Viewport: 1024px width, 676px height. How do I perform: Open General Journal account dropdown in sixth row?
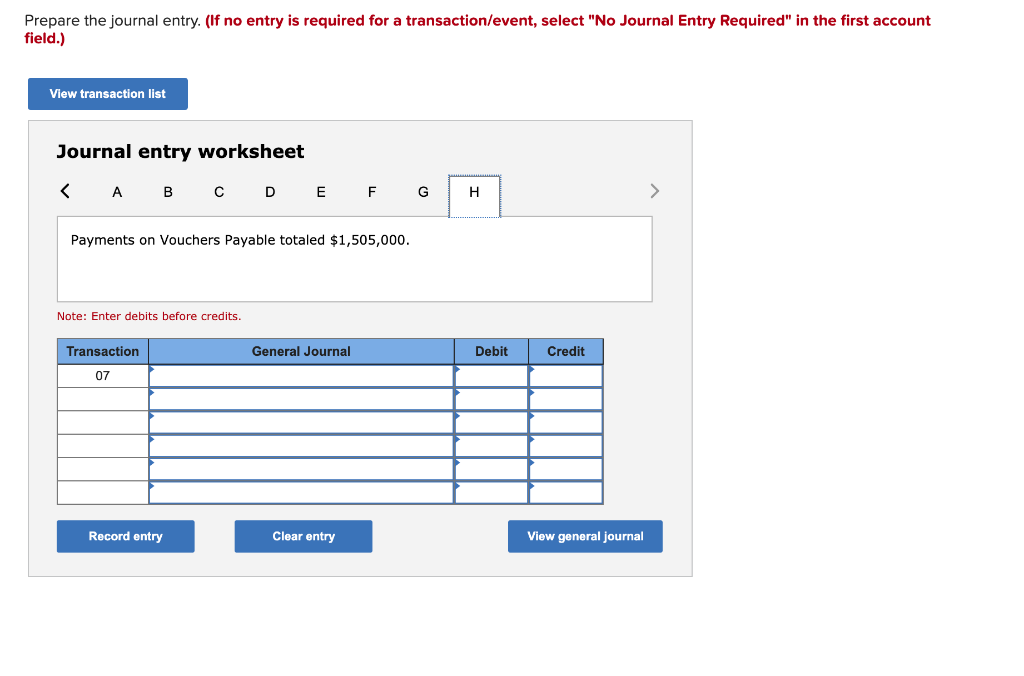[x=301, y=492]
